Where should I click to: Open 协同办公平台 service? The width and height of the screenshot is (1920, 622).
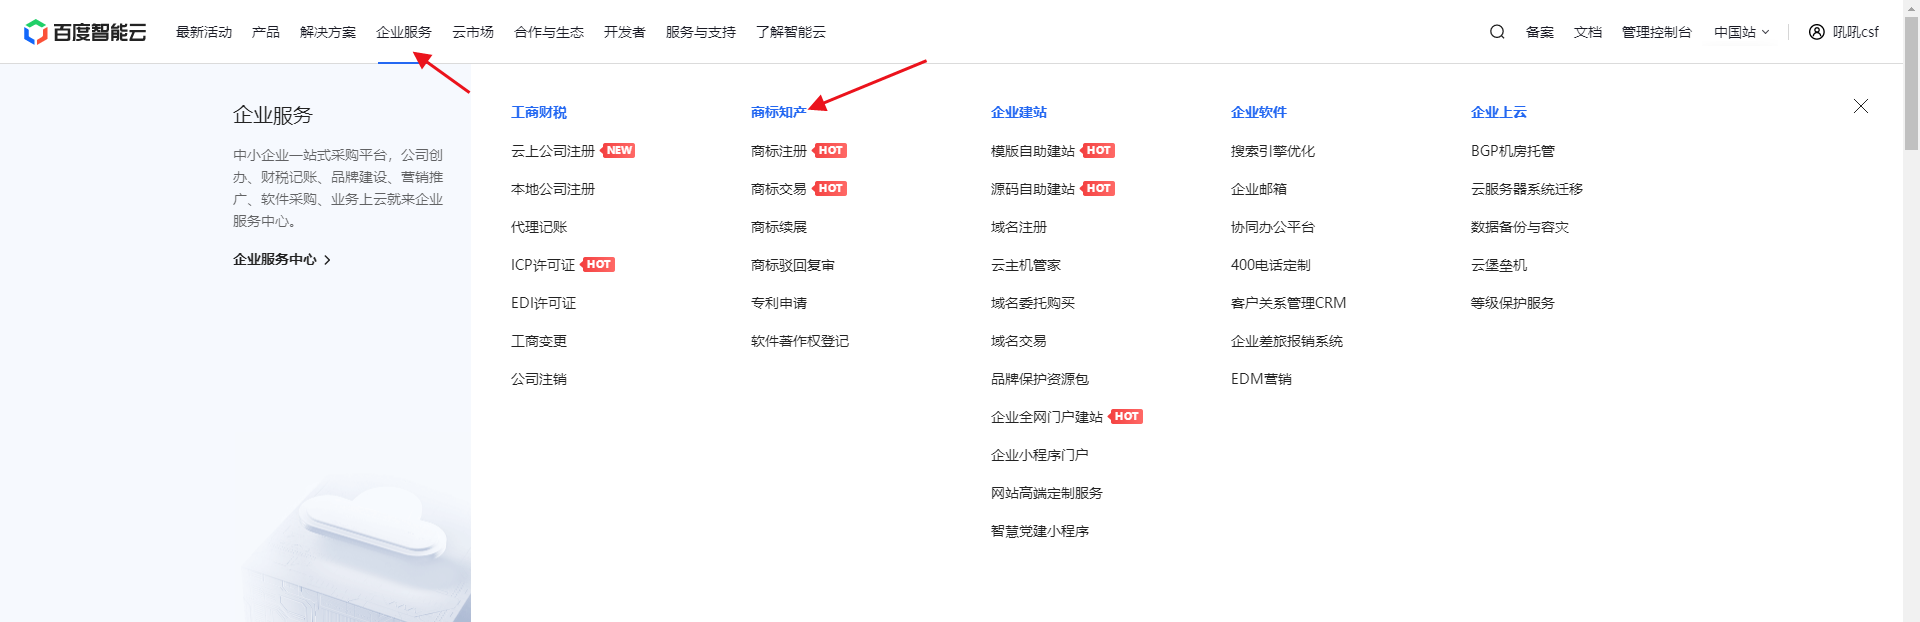[x=1273, y=227]
